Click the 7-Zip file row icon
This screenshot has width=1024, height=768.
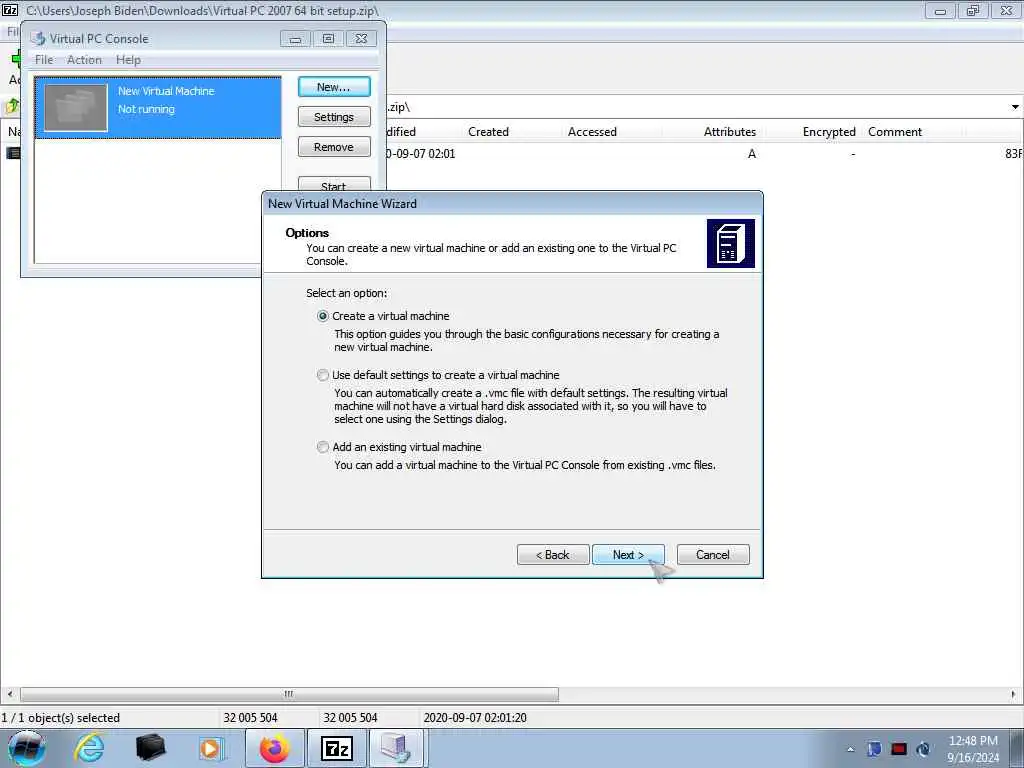(13, 153)
